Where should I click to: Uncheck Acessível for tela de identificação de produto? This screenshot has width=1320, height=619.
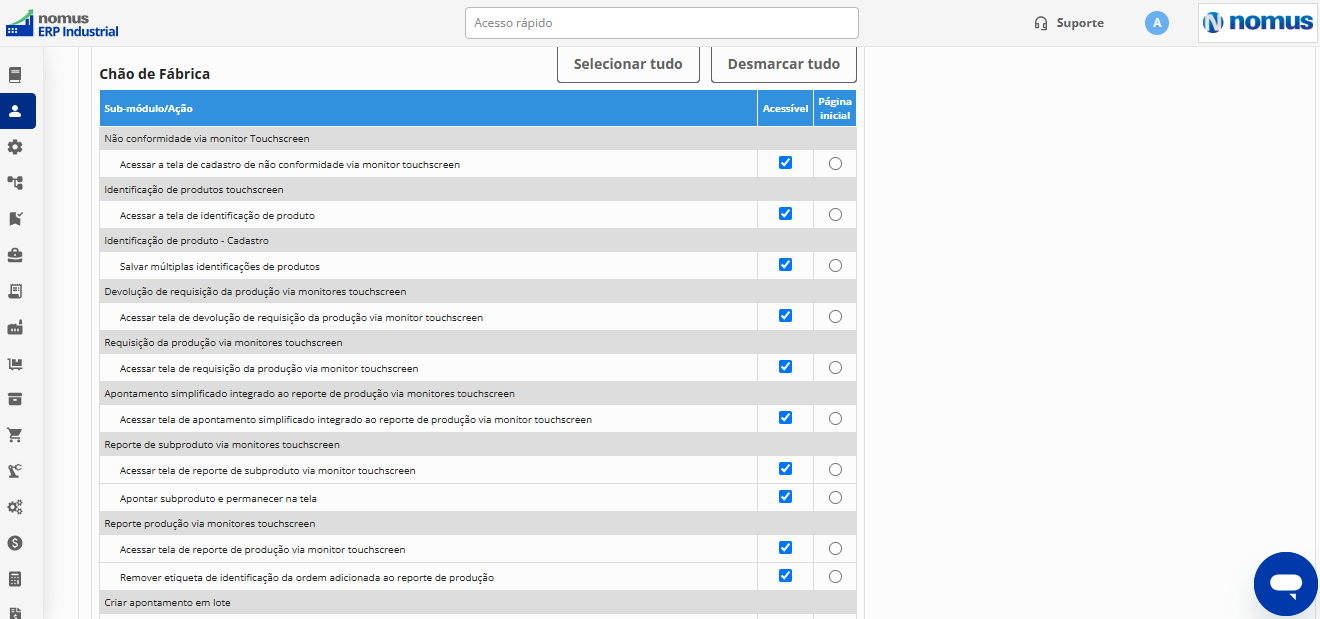[785, 214]
